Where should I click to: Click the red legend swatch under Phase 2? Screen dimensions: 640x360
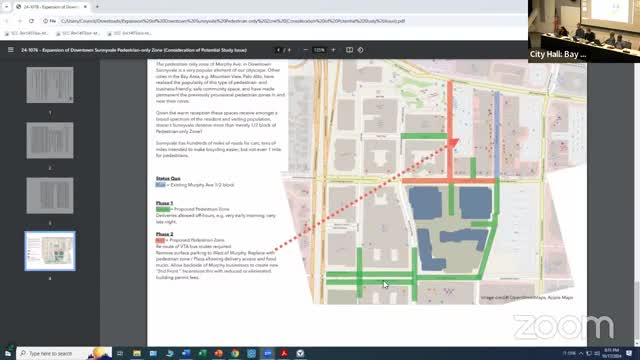pos(160,240)
